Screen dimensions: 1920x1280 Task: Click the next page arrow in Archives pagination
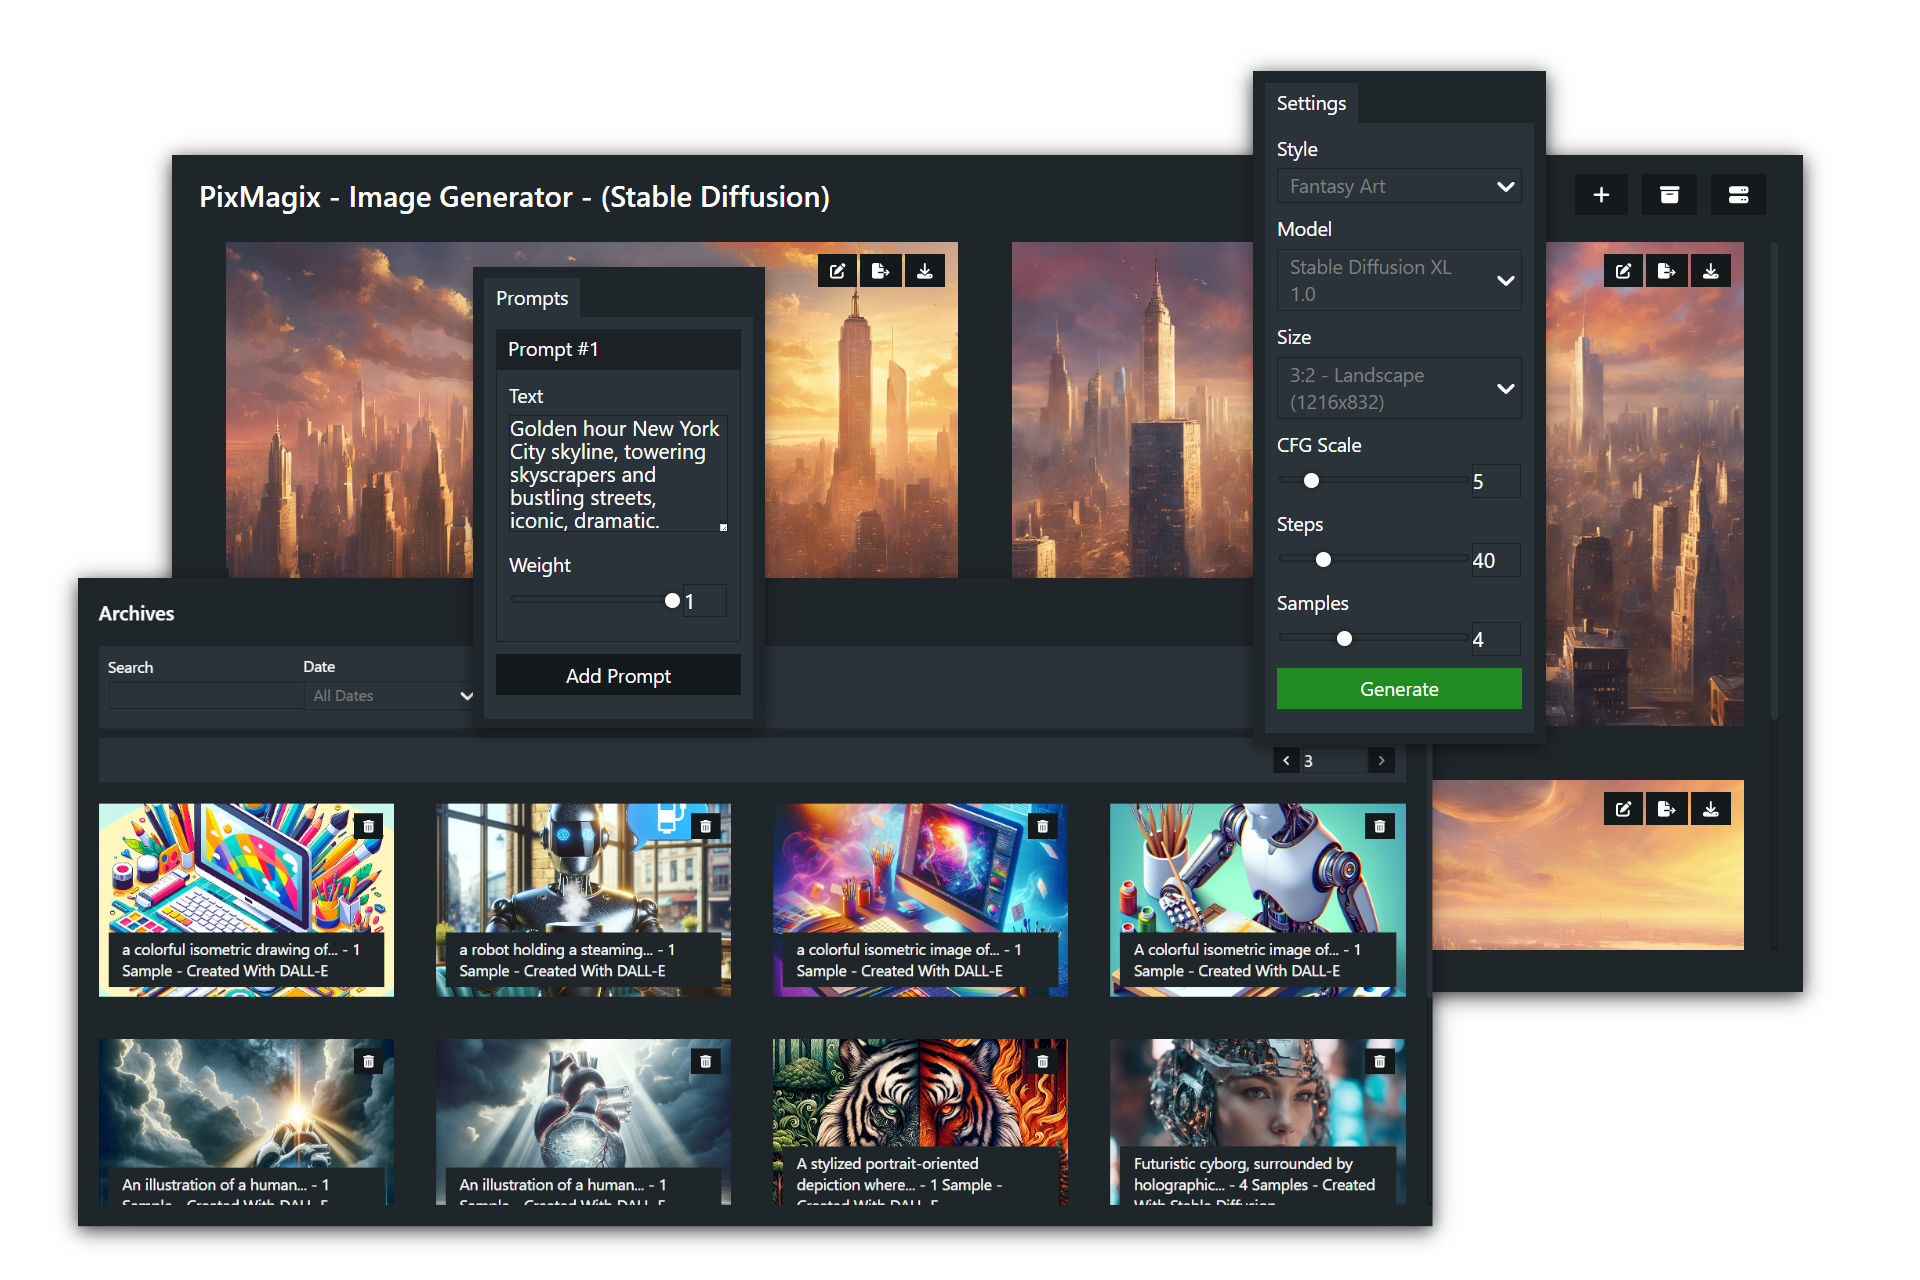tap(1381, 760)
